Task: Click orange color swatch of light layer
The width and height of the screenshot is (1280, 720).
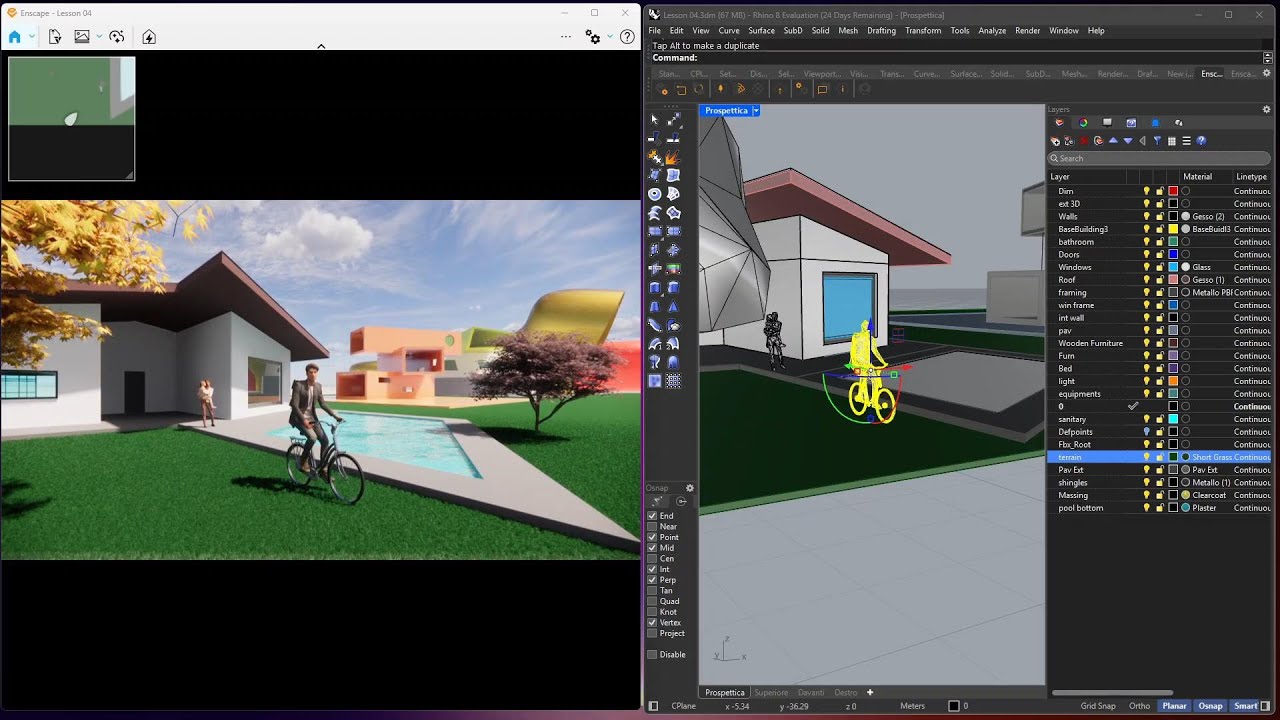Action: tap(1173, 381)
